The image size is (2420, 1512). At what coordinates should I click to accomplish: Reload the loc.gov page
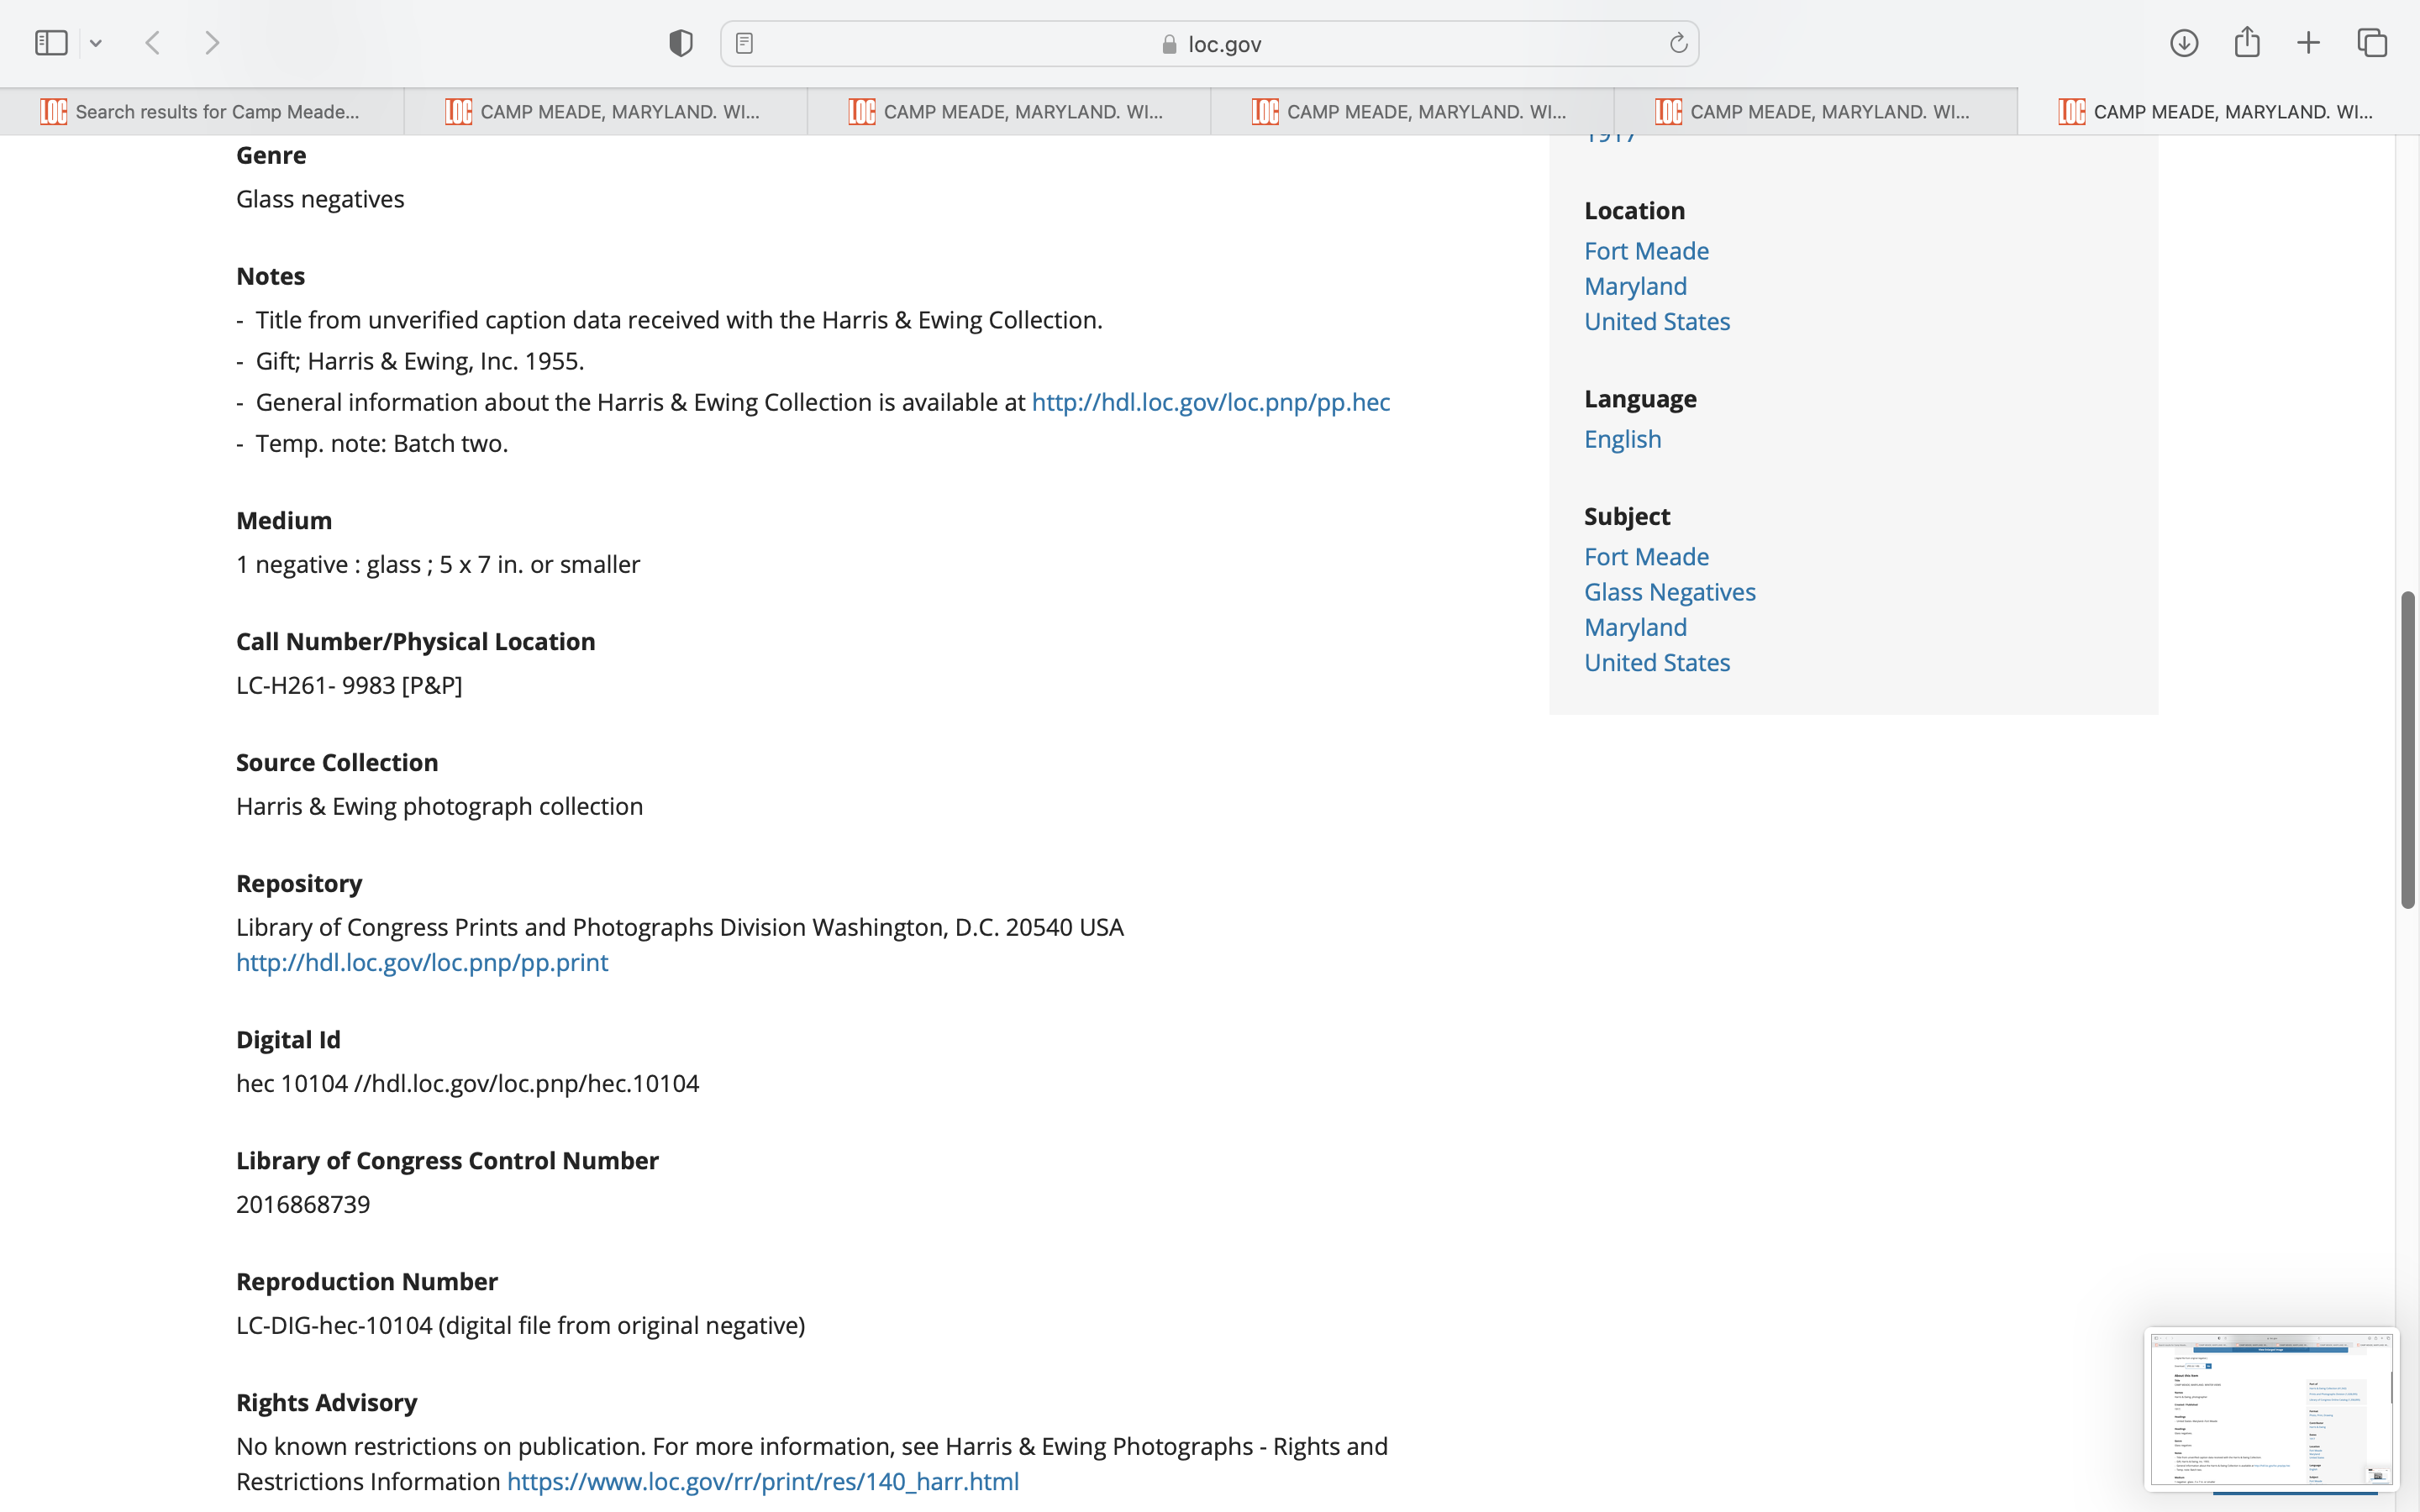(x=1678, y=43)
